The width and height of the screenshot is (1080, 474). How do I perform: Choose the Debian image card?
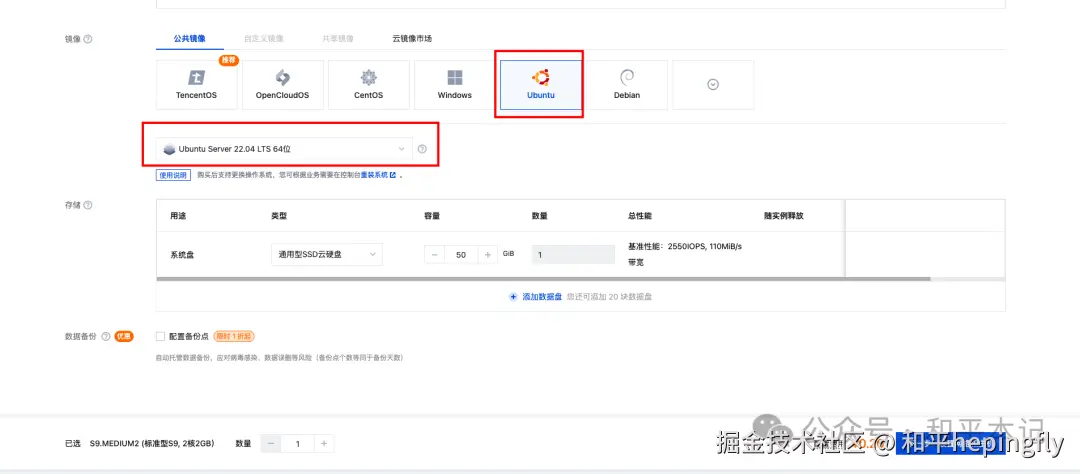pos(627,85)
